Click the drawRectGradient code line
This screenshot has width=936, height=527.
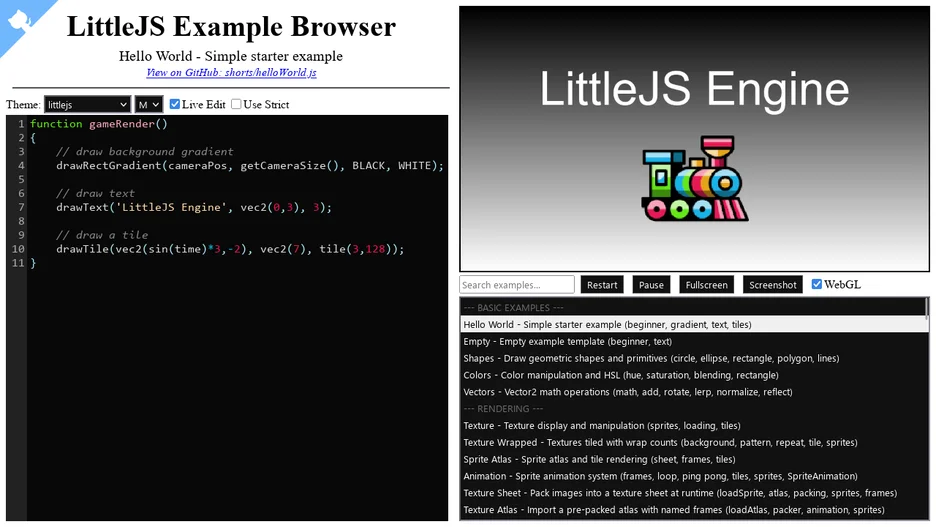250,165
